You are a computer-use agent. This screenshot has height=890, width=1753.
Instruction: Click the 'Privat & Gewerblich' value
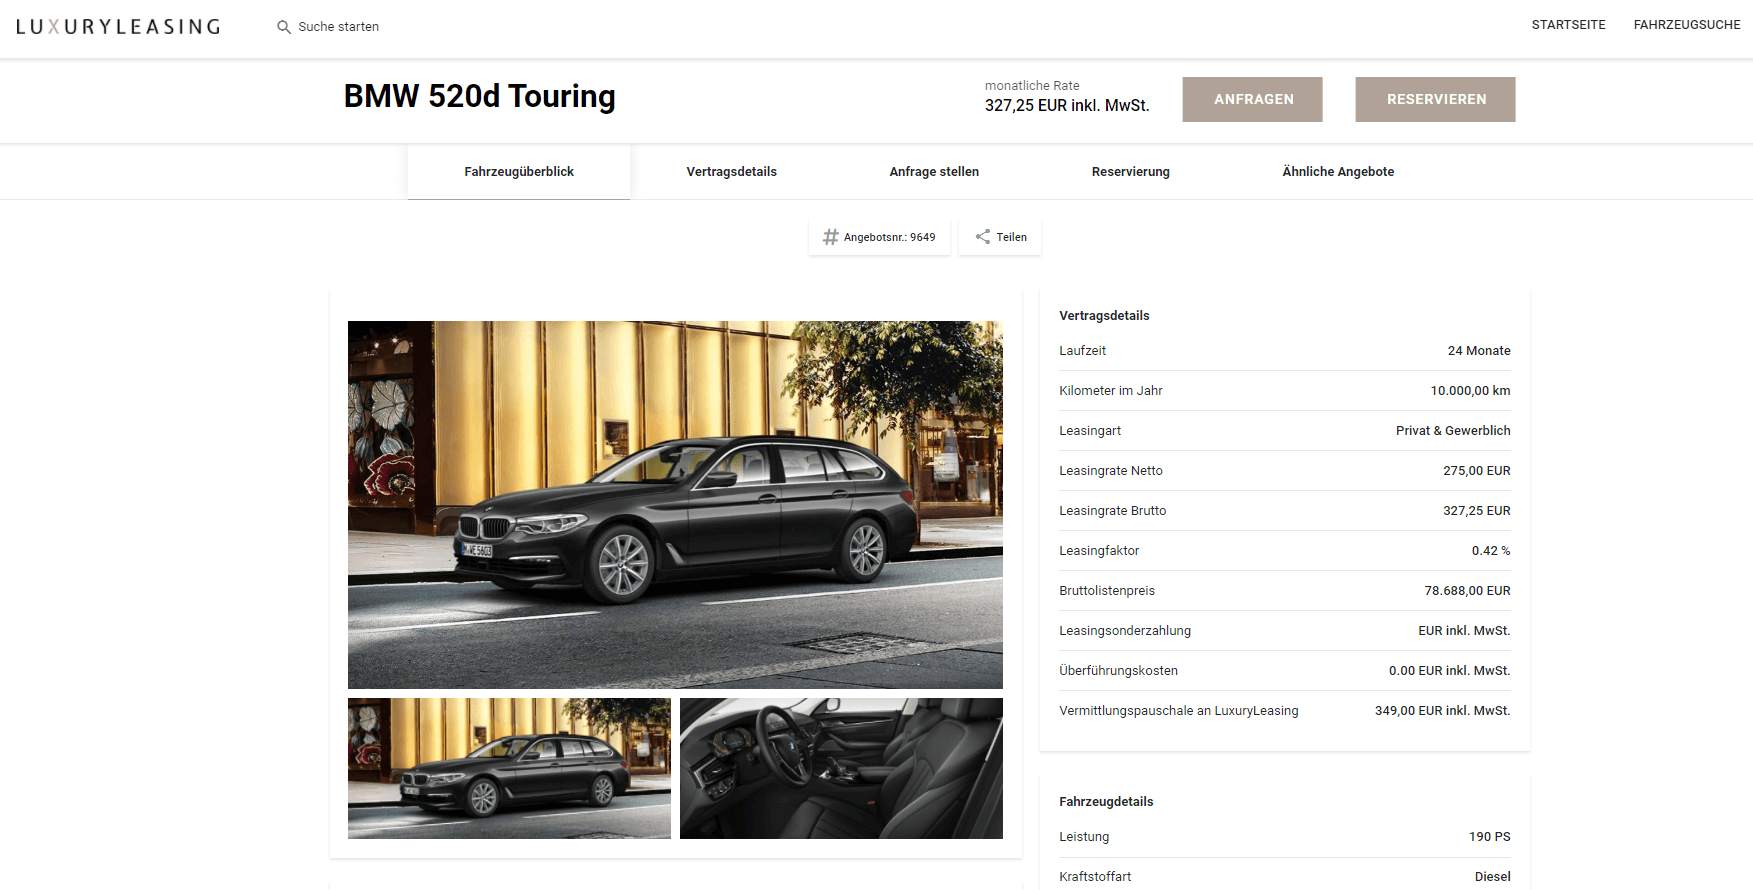point(1453,431)
